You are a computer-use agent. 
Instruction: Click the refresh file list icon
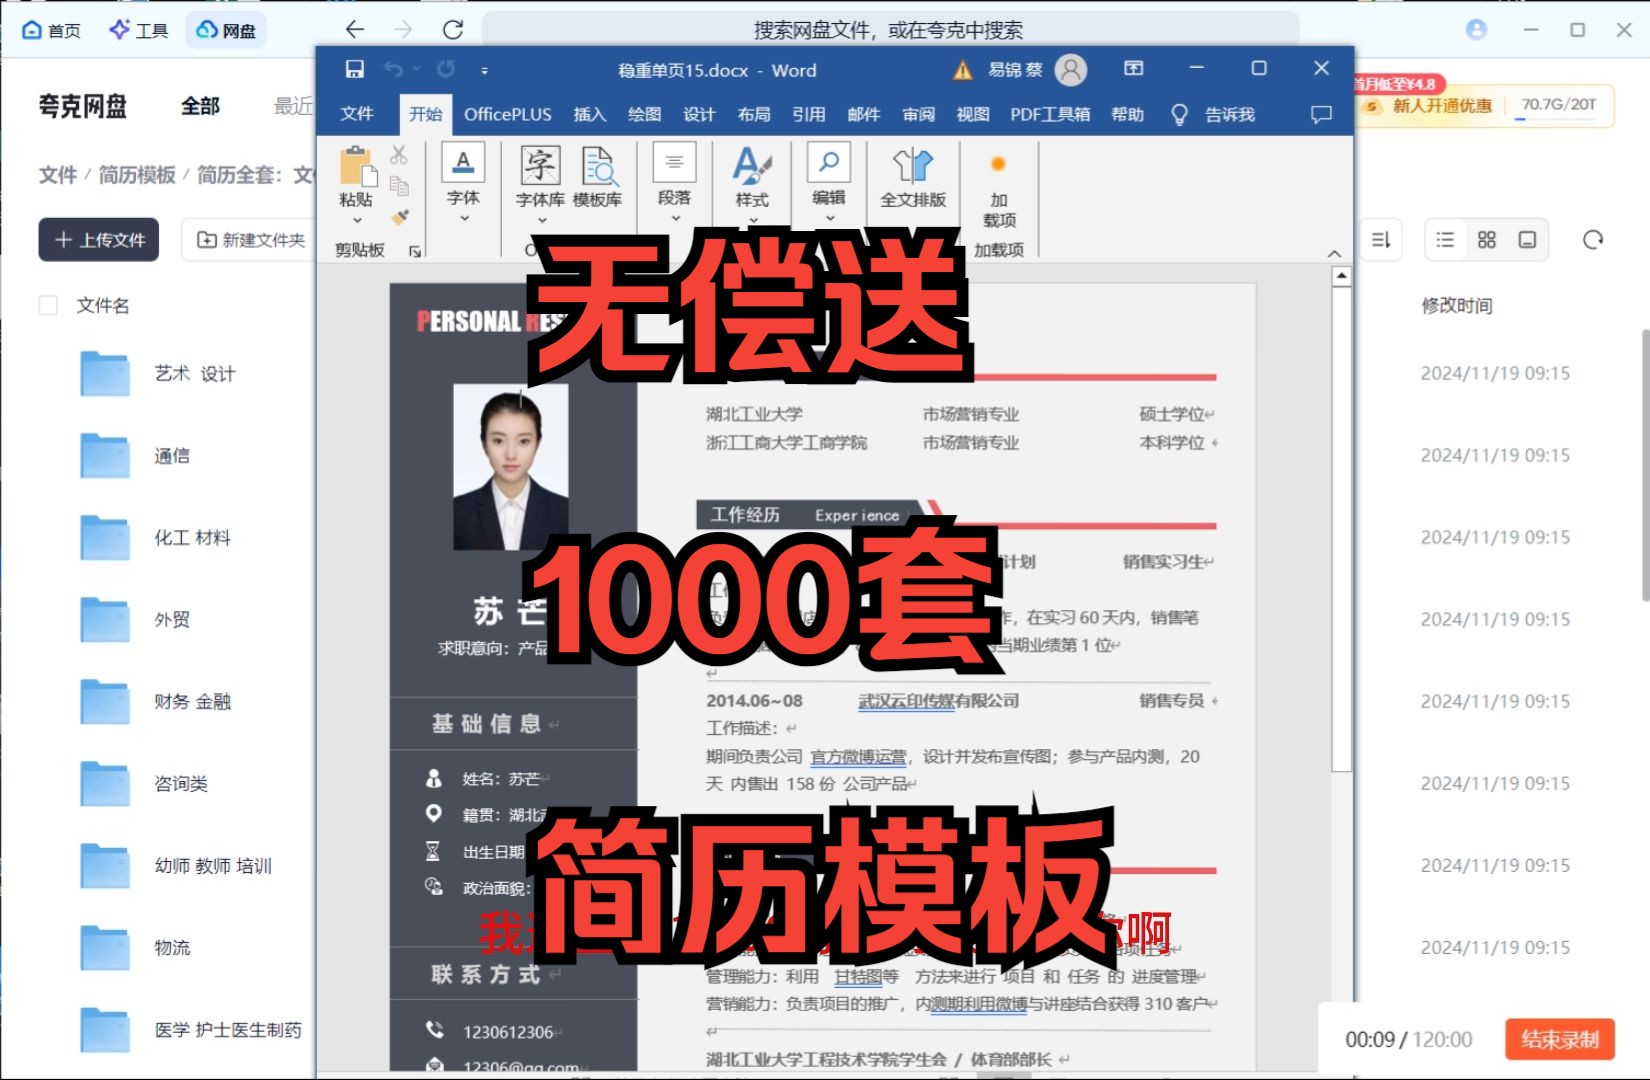tap(1593, 239)
